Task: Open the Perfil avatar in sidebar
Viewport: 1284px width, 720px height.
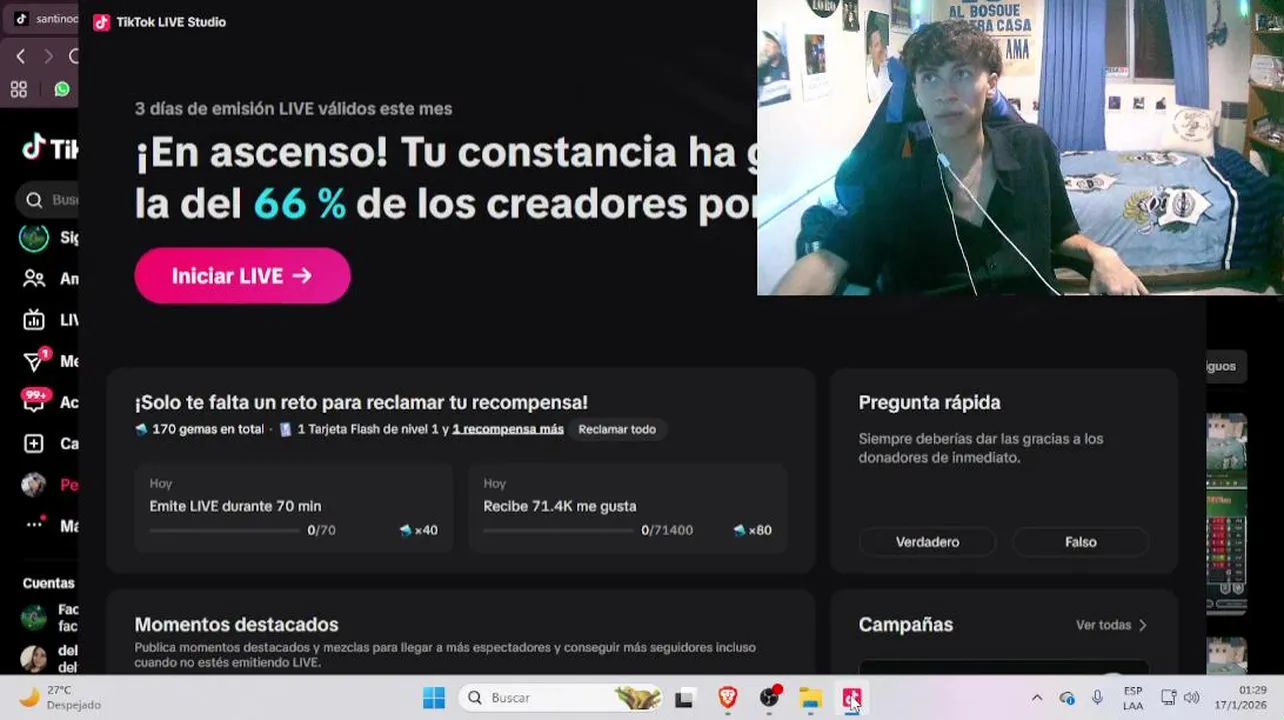Action: [34, 485]
